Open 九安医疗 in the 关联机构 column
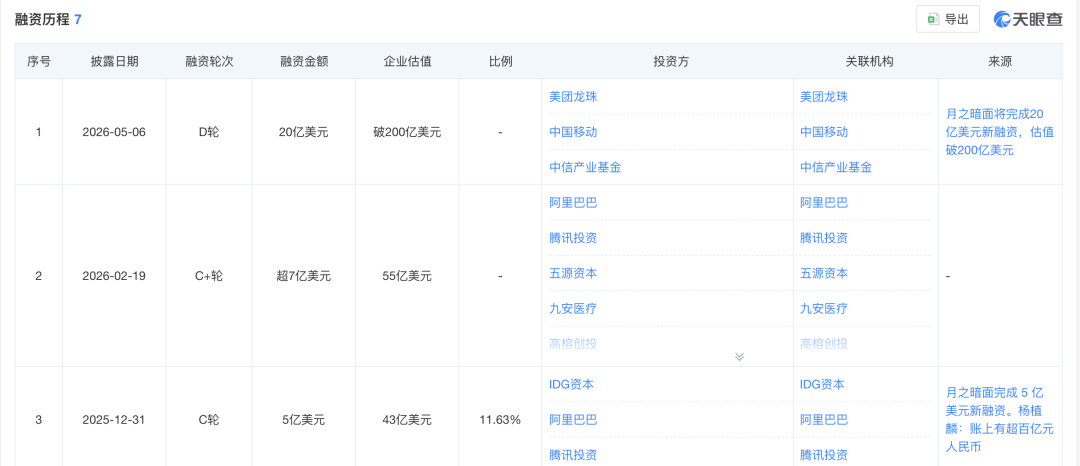 point(824,308)
